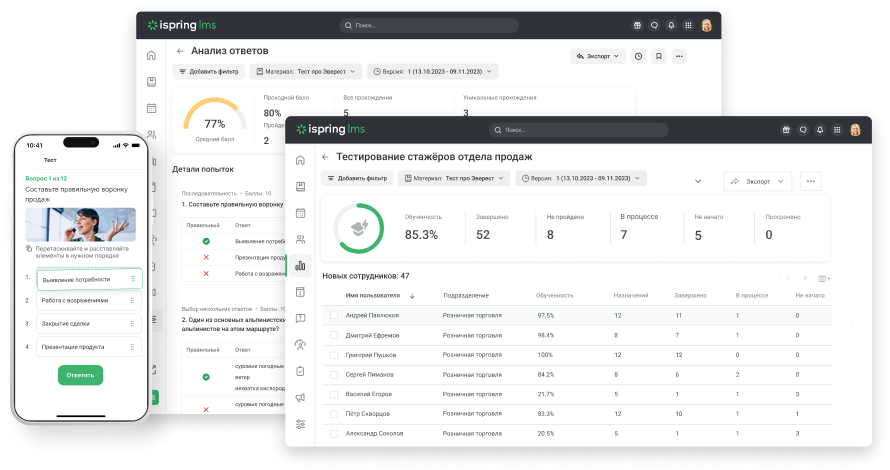
Task: Click gift icon in front window header
Action: [786, 130]
